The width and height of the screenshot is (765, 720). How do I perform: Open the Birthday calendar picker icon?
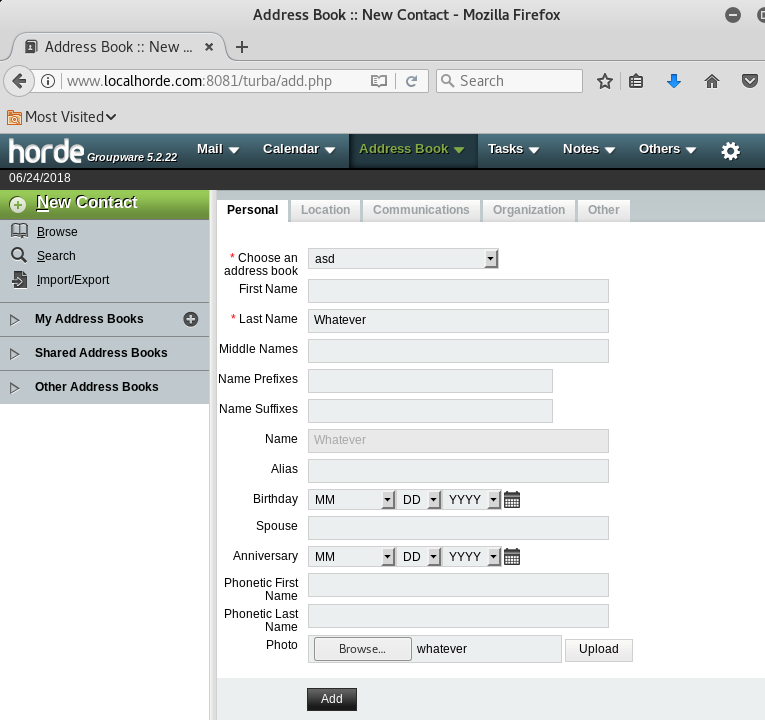tap(512, 500)
